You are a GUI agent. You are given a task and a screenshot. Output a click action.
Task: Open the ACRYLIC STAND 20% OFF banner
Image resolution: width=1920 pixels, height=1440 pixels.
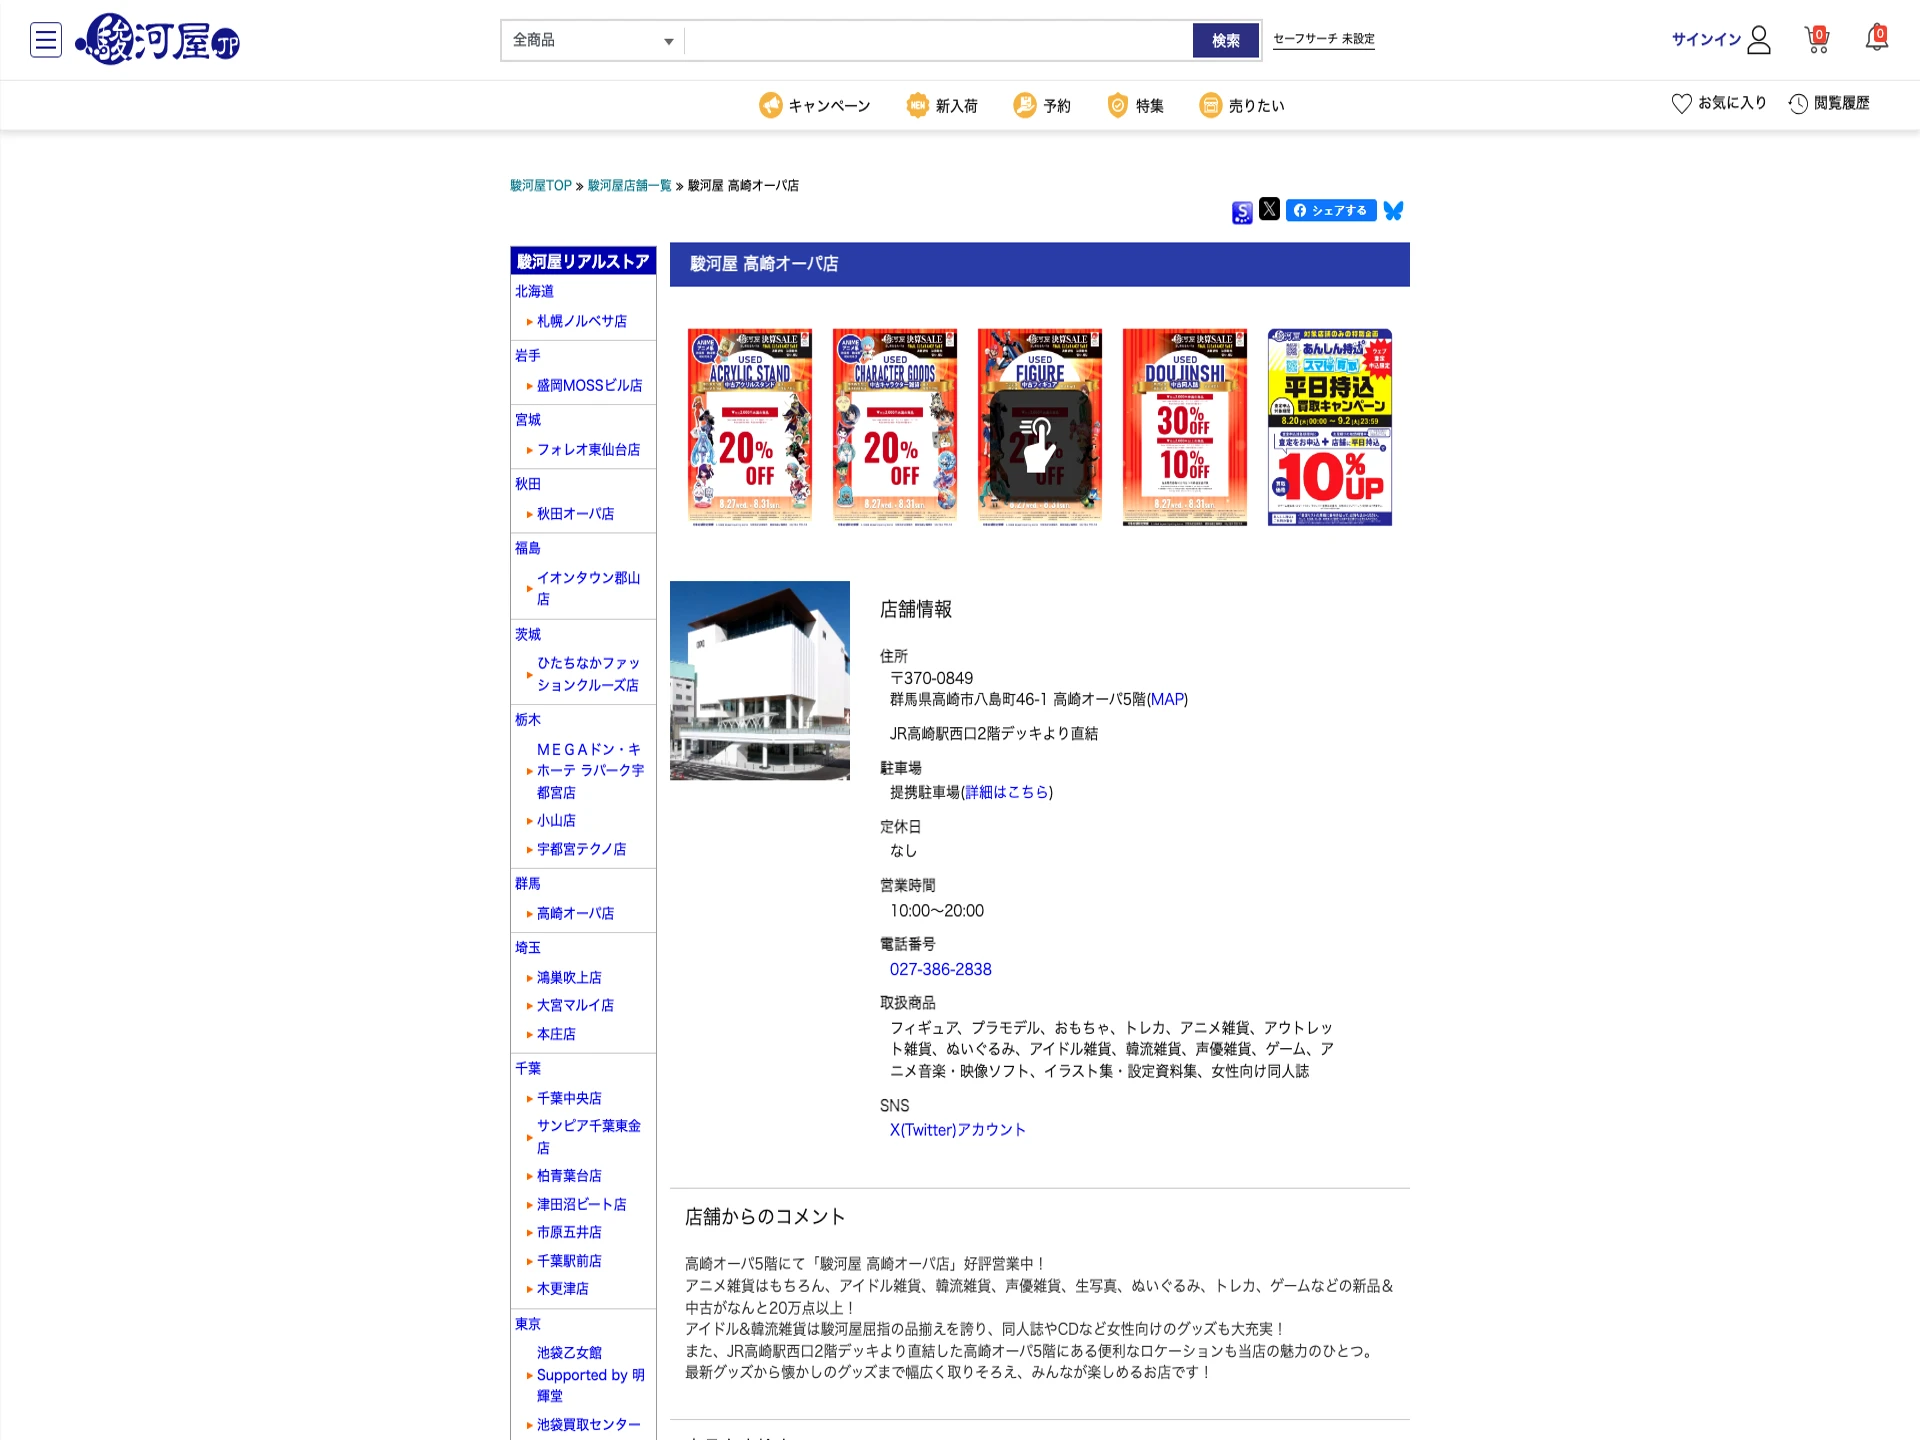750,427
